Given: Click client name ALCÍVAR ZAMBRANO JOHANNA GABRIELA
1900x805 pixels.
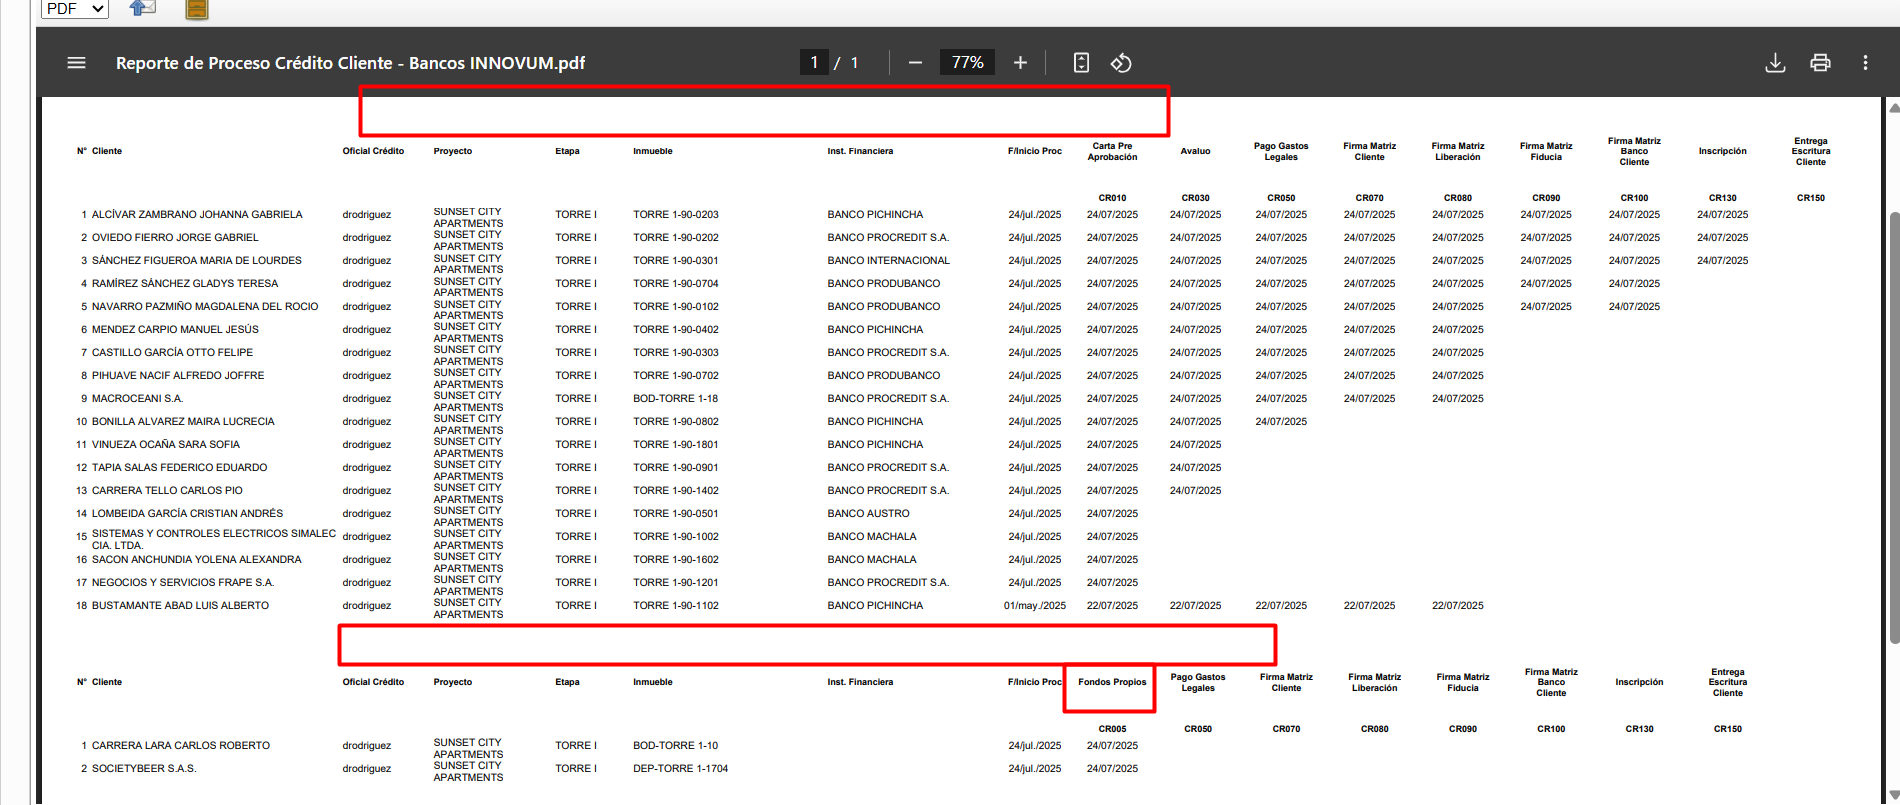Looking at the screenshot, I should point(197,215).
